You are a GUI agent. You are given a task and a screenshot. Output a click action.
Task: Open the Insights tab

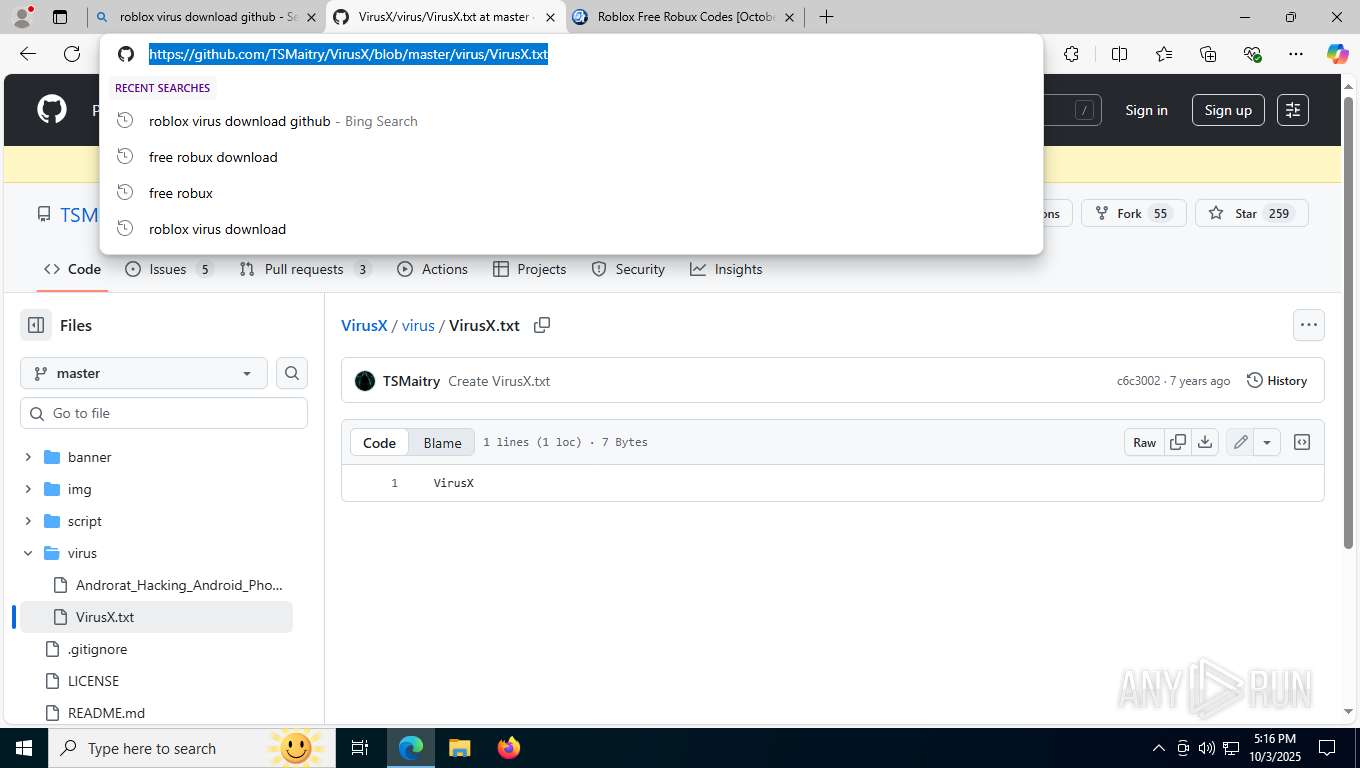click(726, 269)
